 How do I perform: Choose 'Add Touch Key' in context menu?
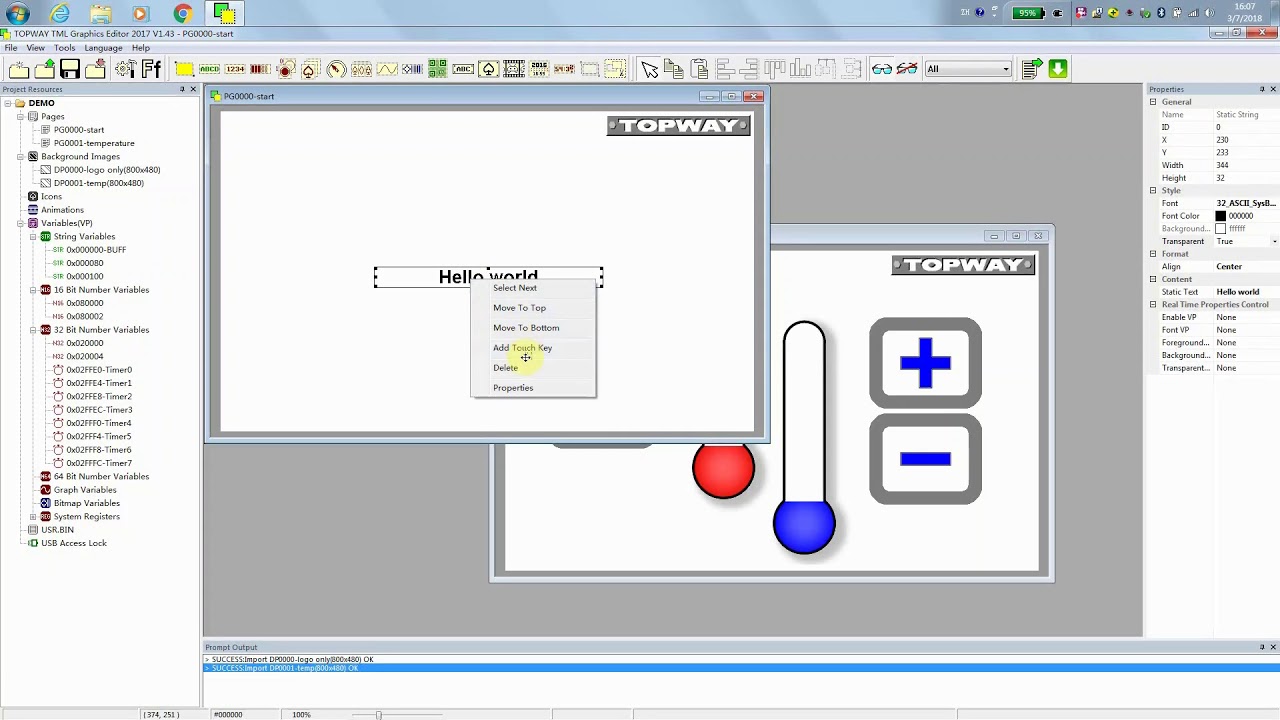pos(522,348)
